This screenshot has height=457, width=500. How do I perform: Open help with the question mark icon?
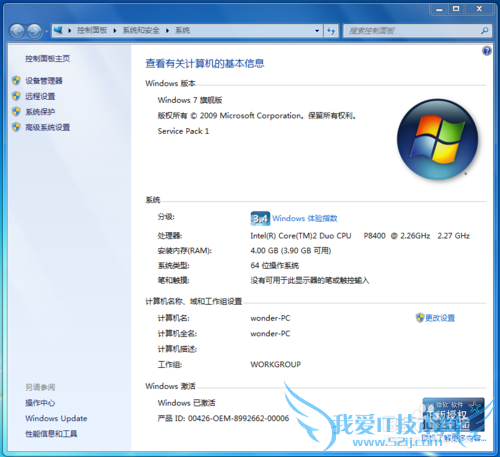click(487, 51)
